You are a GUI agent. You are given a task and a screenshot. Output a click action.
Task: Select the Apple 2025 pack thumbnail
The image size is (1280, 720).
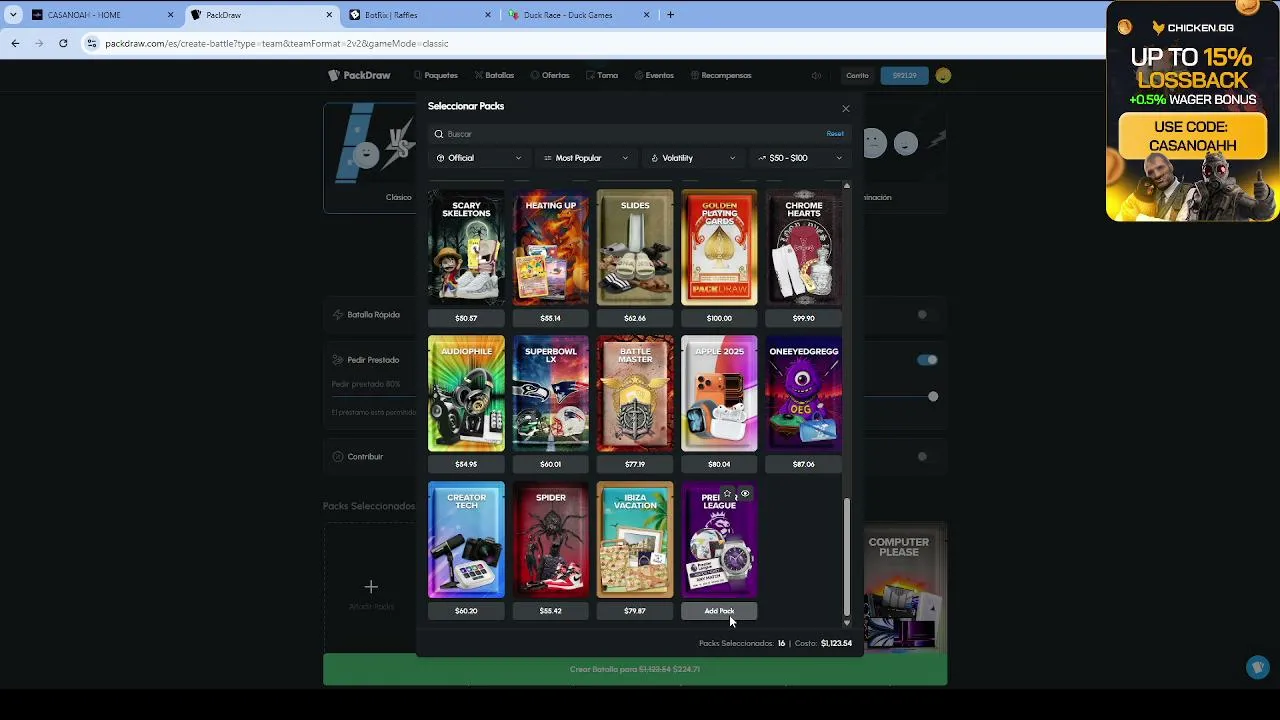(719, 394)
